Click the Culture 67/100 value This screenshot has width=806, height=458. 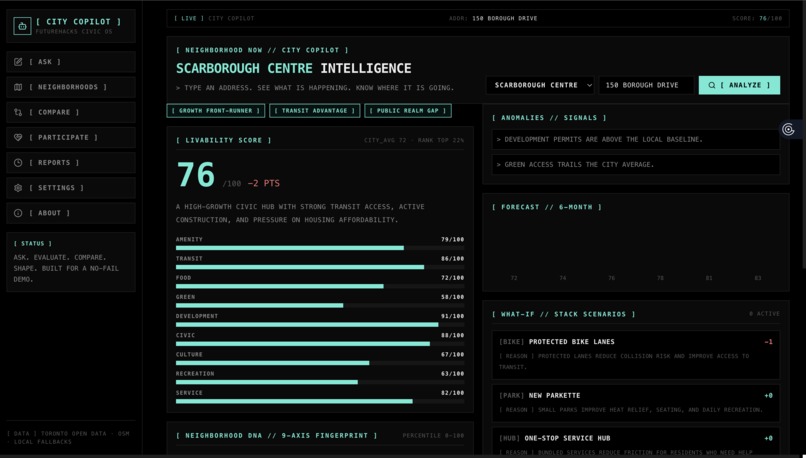pos(452,355)
